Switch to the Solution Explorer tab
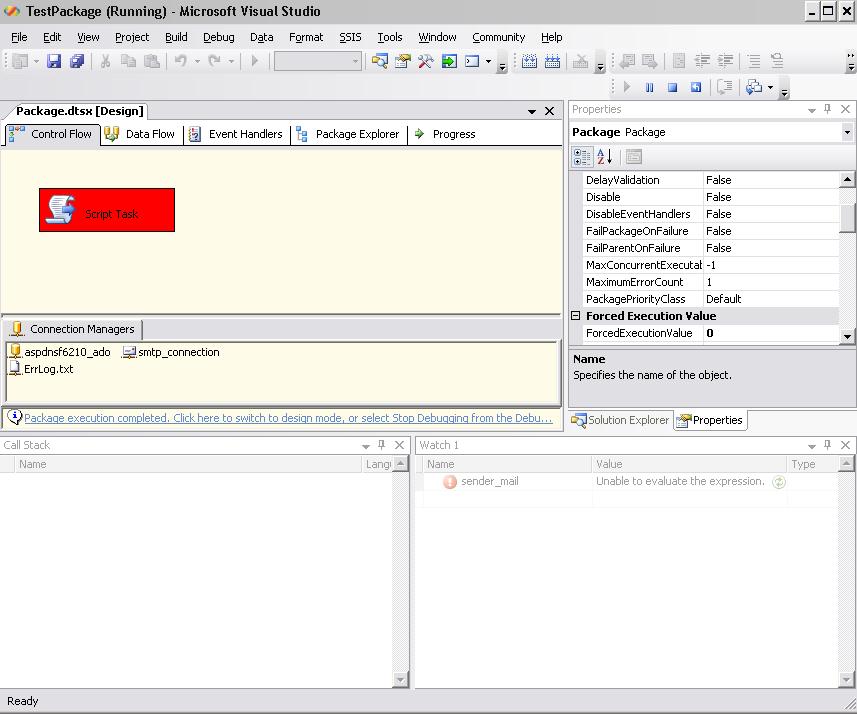The image size is (857, 714). 620,420
